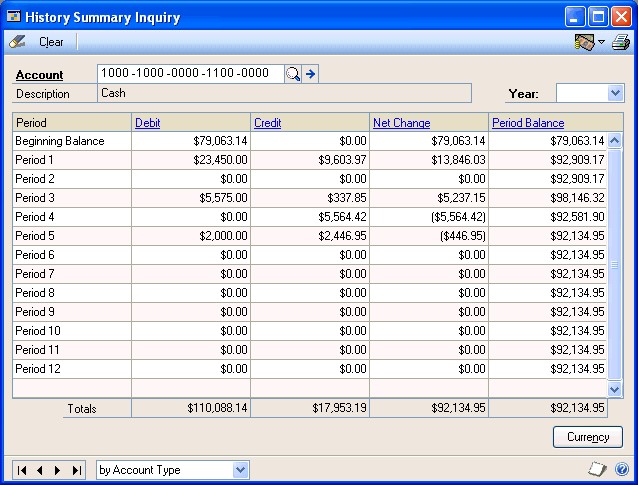Open the by Account Type dropdown
The width and height of the screenshot is (638, 485).
pyautogui.click(x=240, y=470)
